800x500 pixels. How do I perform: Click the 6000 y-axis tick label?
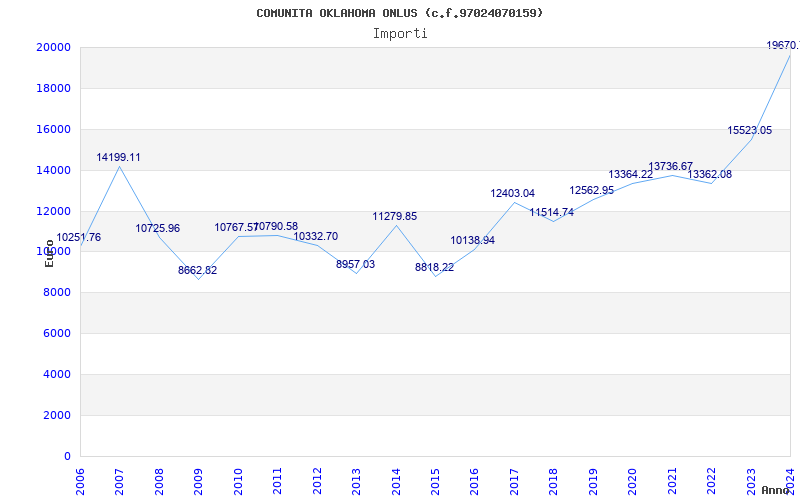click(57, 334)
